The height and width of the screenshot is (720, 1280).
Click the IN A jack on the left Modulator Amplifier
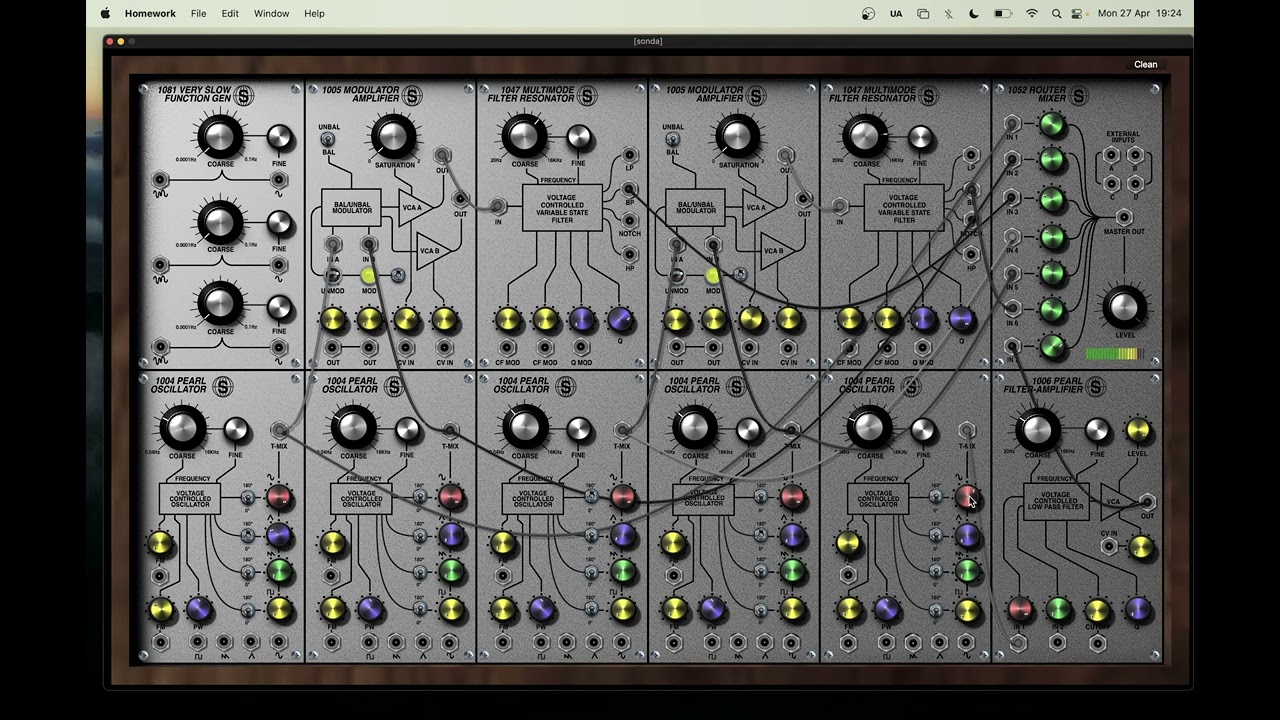pos(333,244)
